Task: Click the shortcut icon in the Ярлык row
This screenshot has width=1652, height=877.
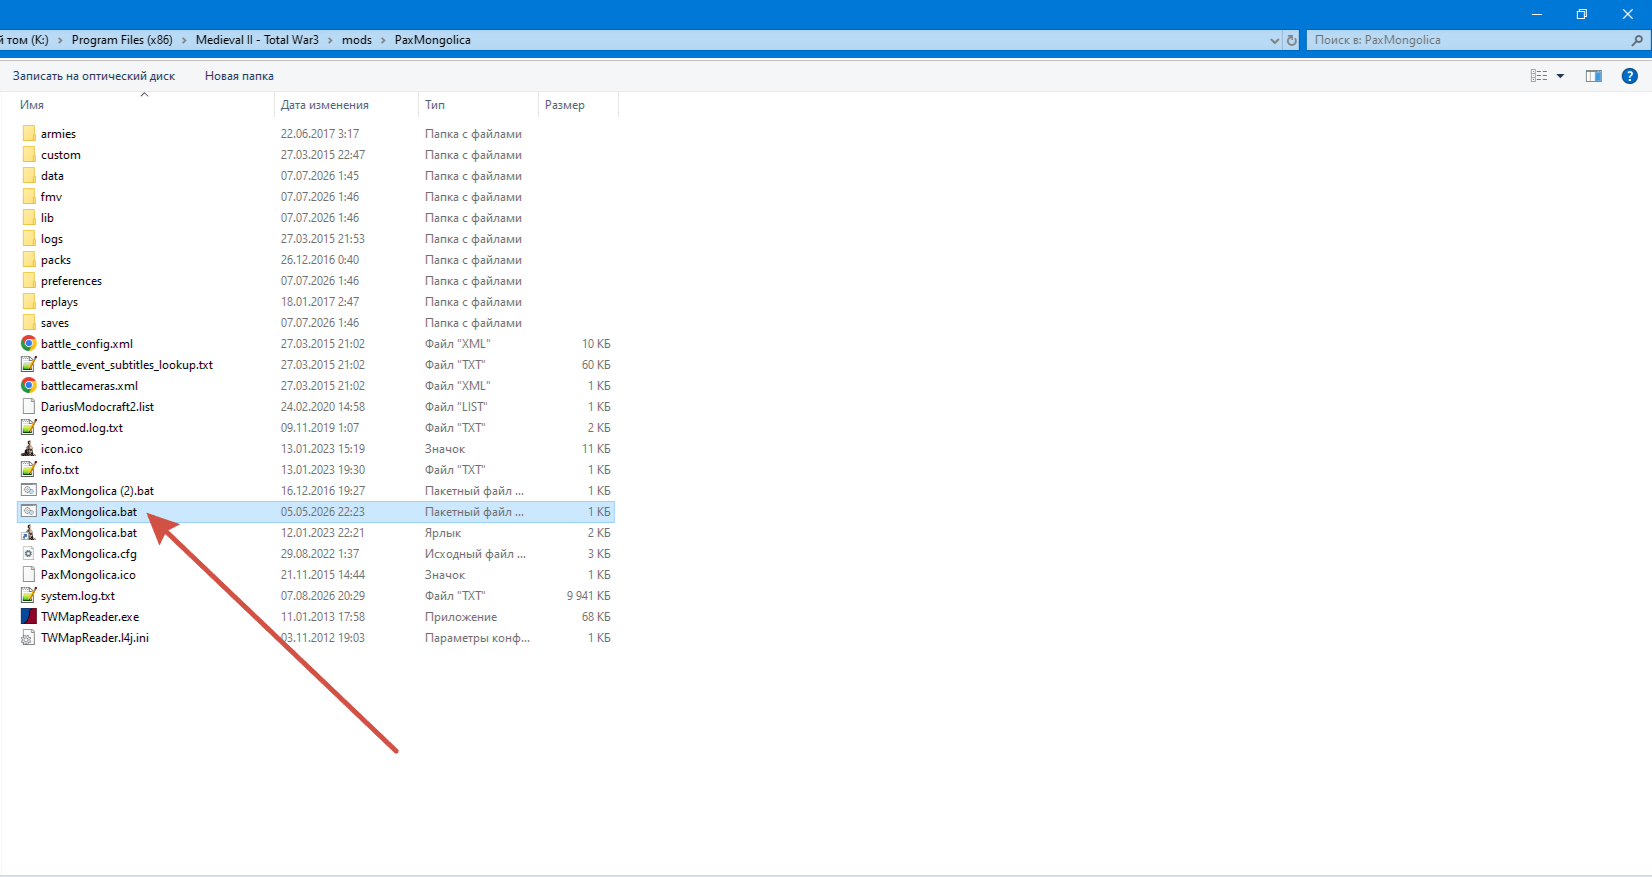Action: pyautogui.click(x=28, y=533)
